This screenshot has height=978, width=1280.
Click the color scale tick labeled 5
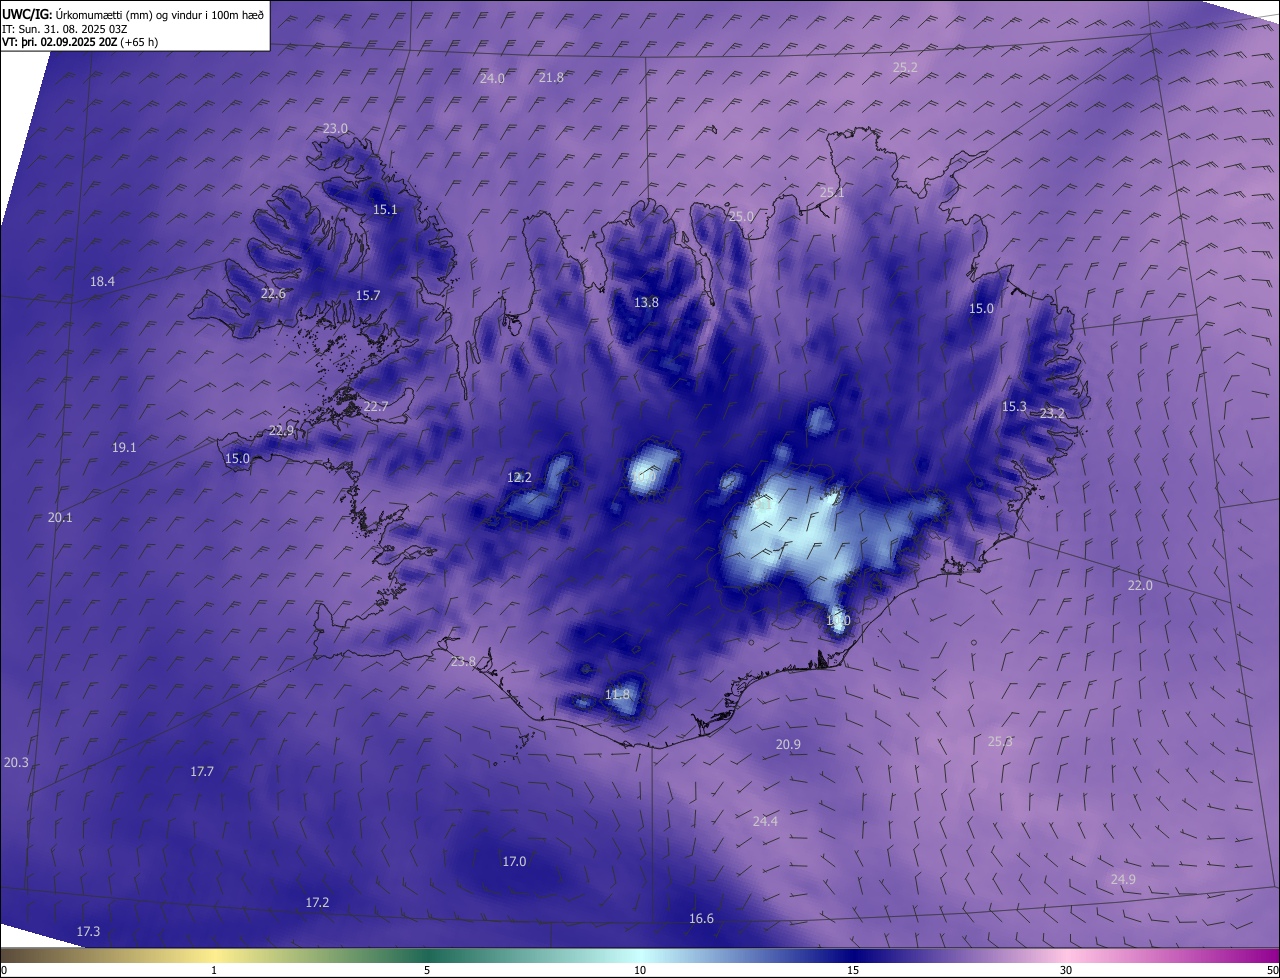point(427,970)
